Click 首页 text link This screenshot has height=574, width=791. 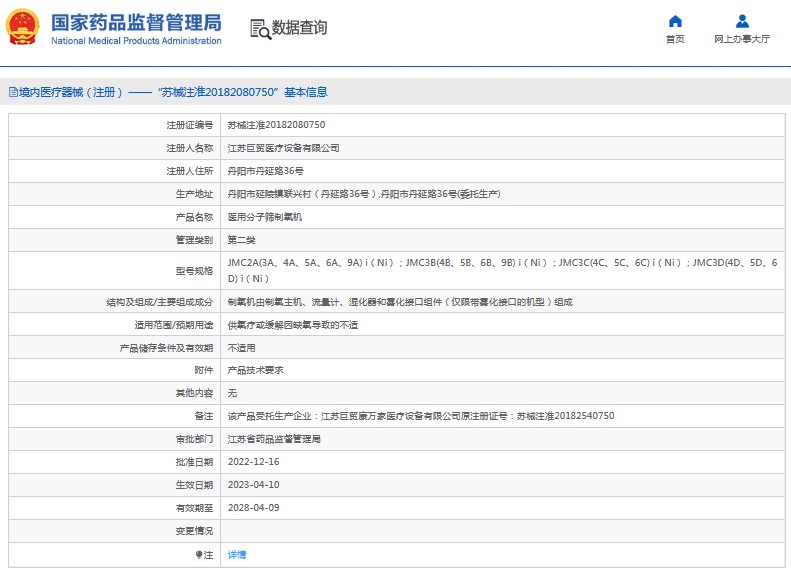click(x=675, y=39)
